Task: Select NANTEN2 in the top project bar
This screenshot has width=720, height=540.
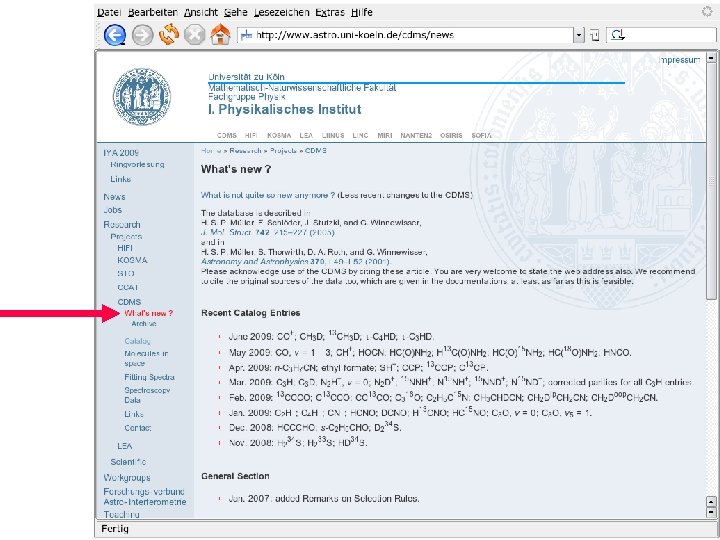Action: 416,135
